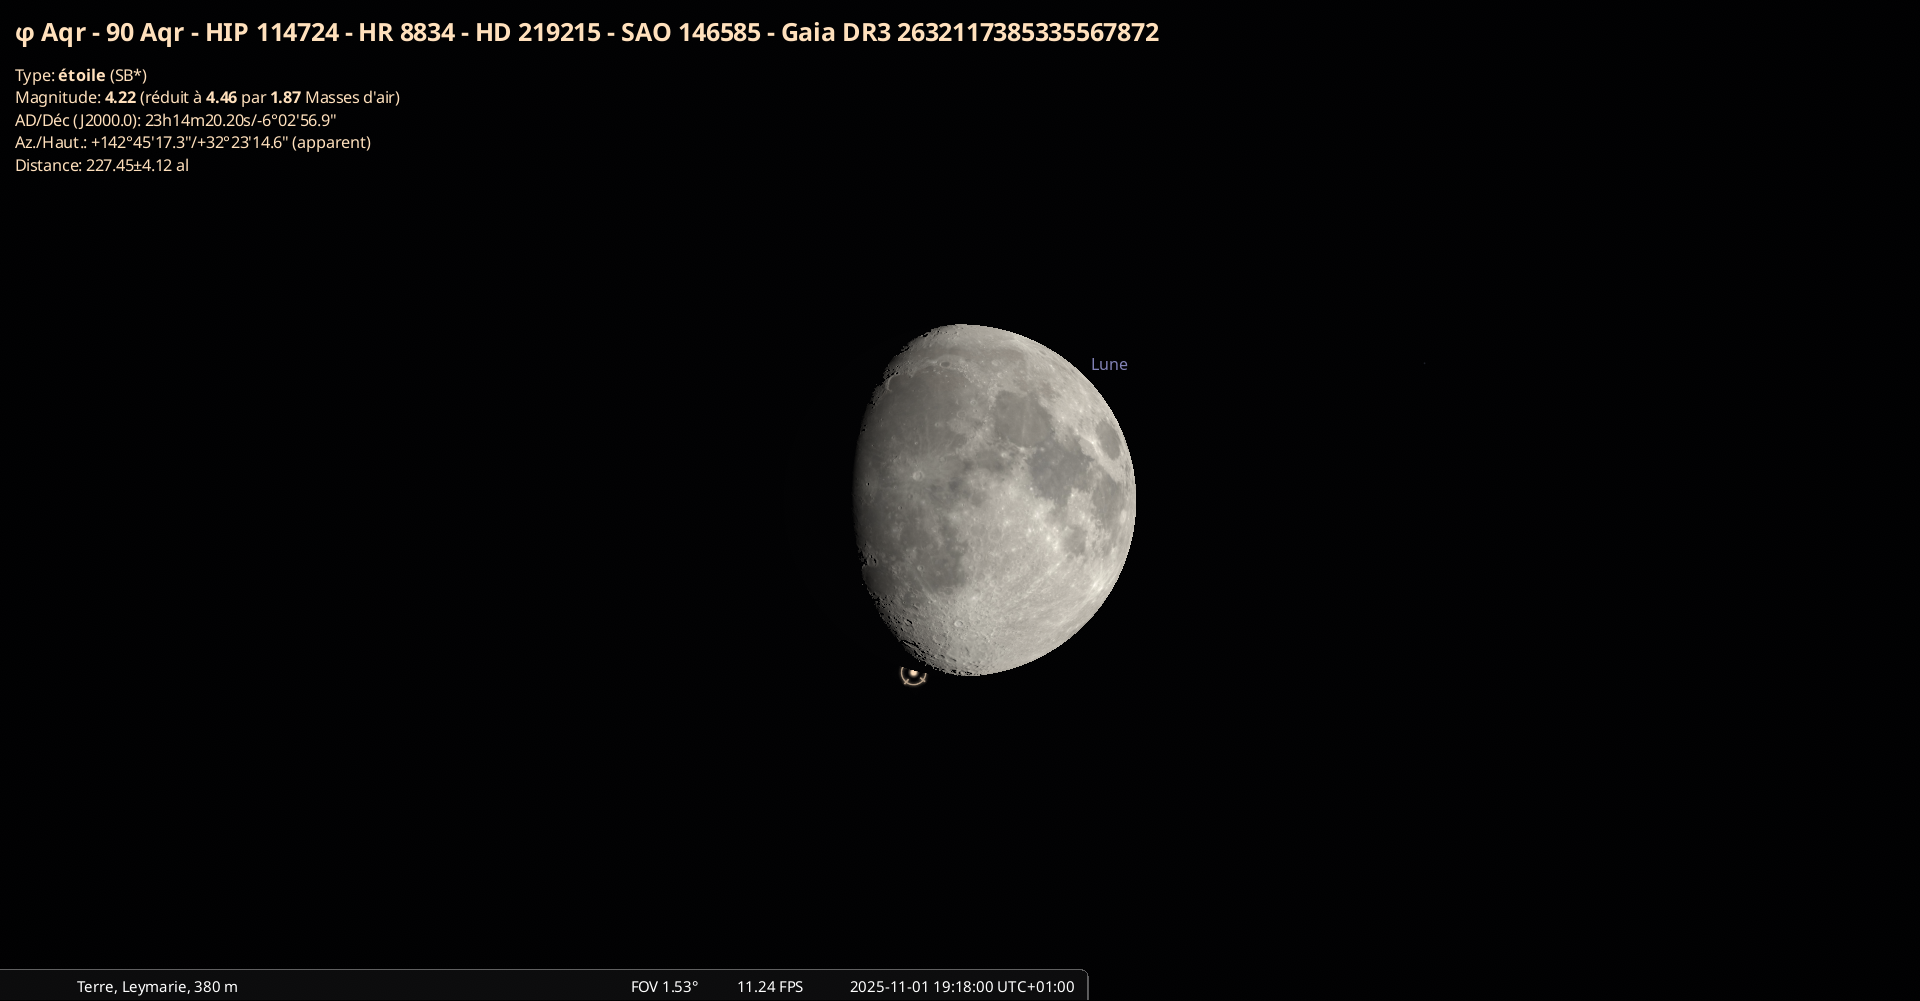1920x1001 pixels.
Task: Click the HD 219215 designation
Action: click(538, 33)
